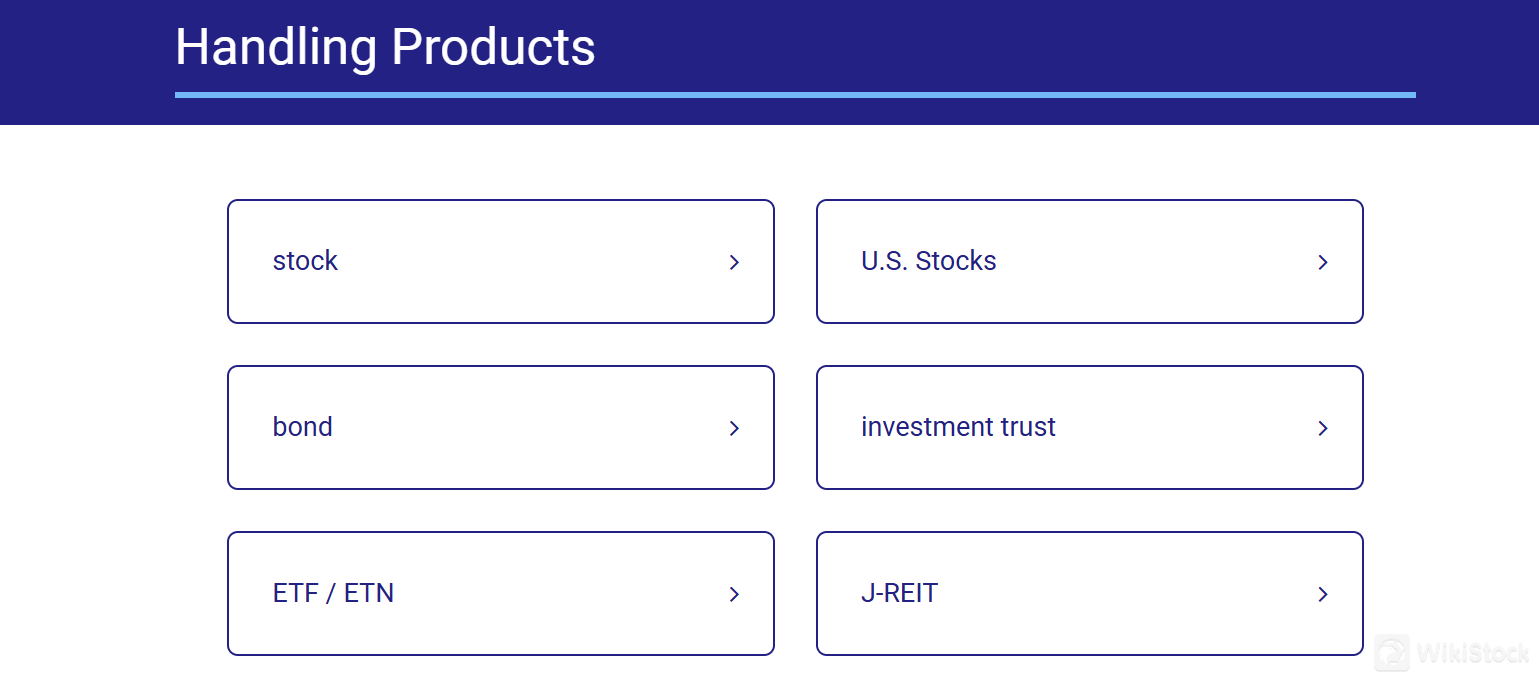Click the arrow next to investment trust

[x=1323, y=428]
